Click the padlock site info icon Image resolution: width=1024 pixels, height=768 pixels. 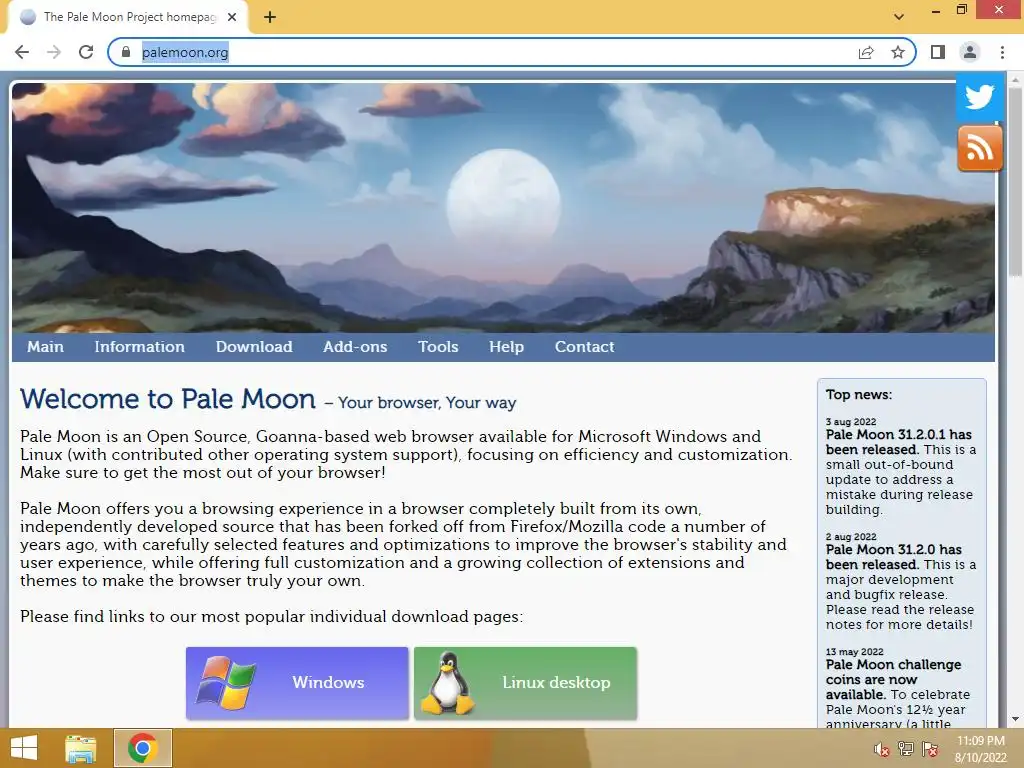click(x=126, y=52)
